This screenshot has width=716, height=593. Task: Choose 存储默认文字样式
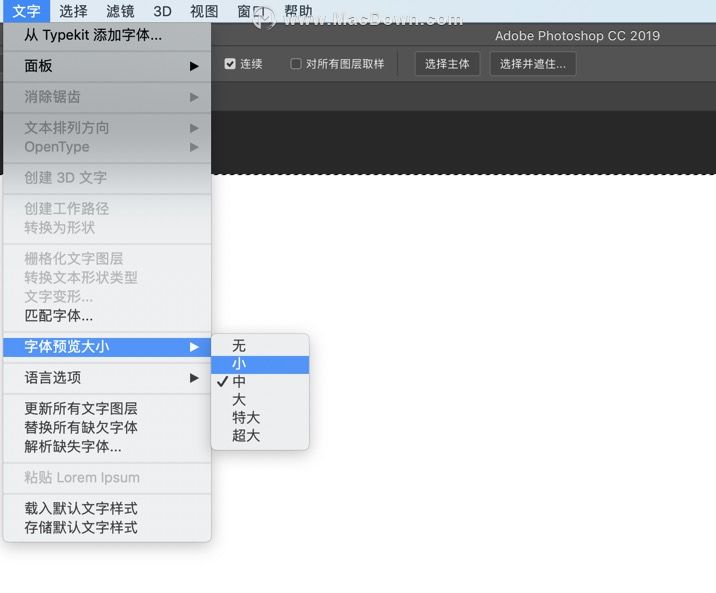point(107,527)
